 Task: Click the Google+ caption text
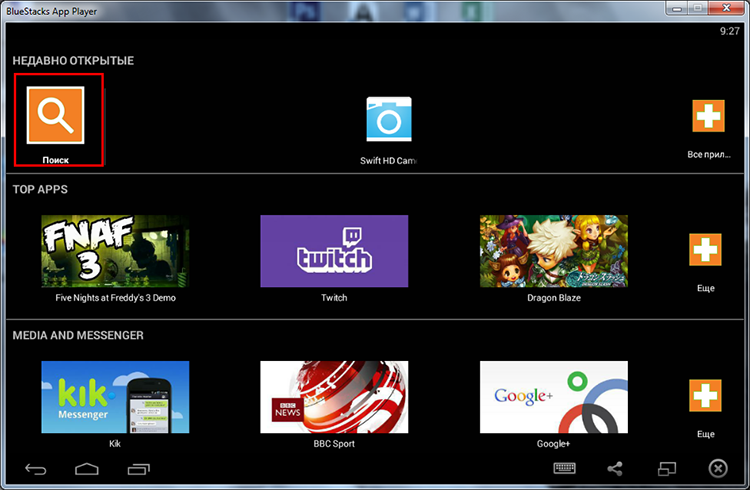(x=553, y=444)
